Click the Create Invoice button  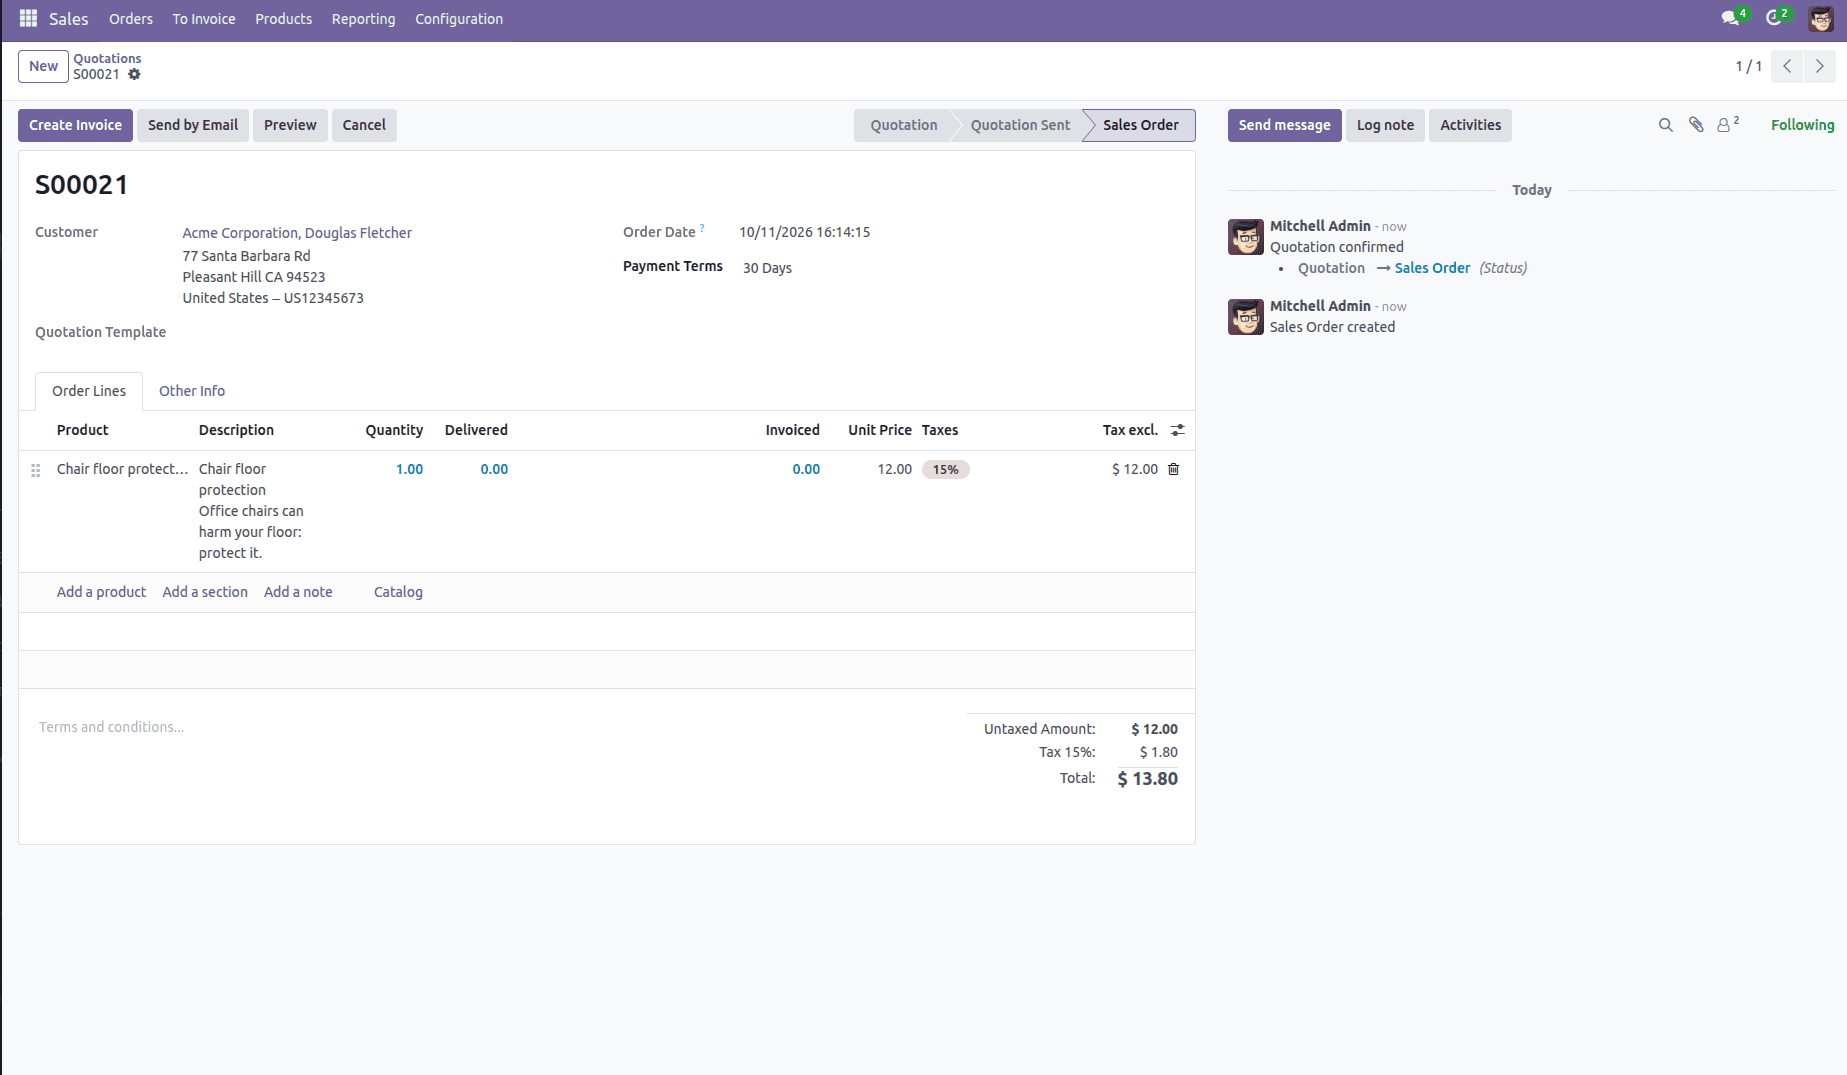point(75,125)
